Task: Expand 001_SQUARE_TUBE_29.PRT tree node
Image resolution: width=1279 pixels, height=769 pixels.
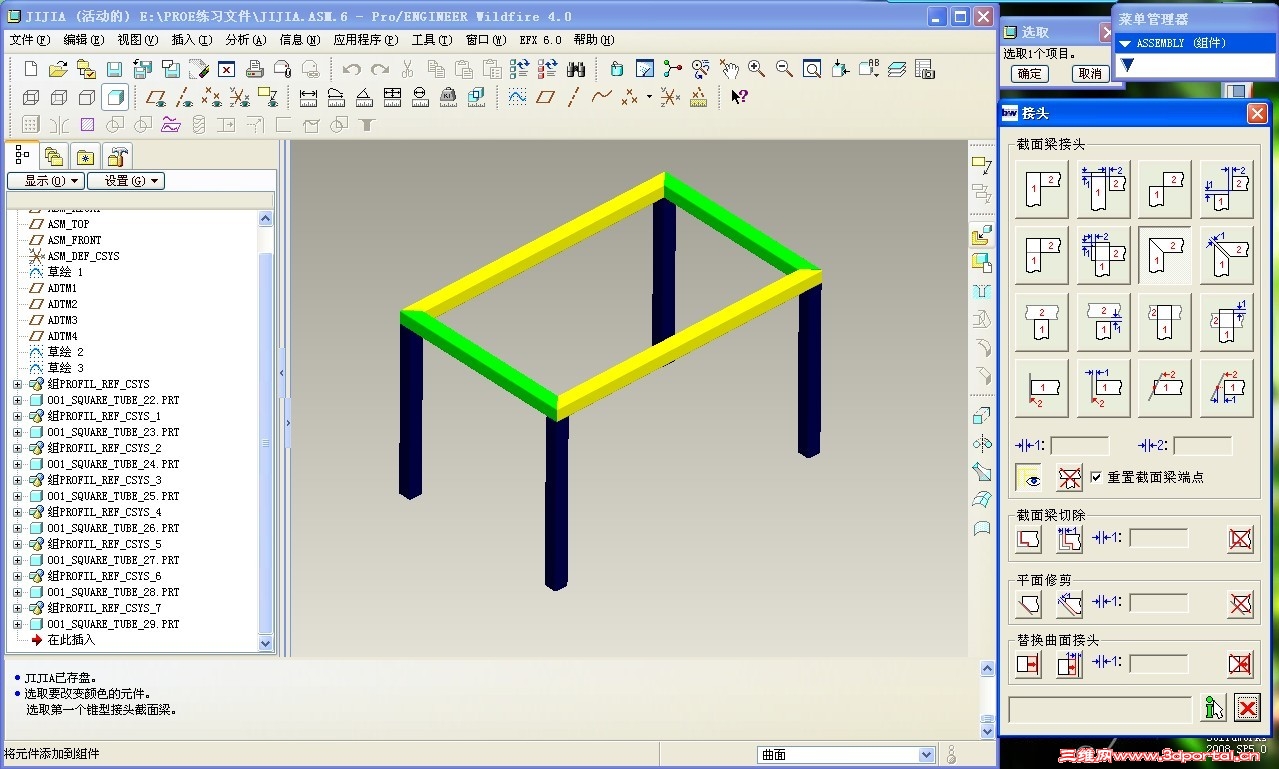Action: (17, 624)
